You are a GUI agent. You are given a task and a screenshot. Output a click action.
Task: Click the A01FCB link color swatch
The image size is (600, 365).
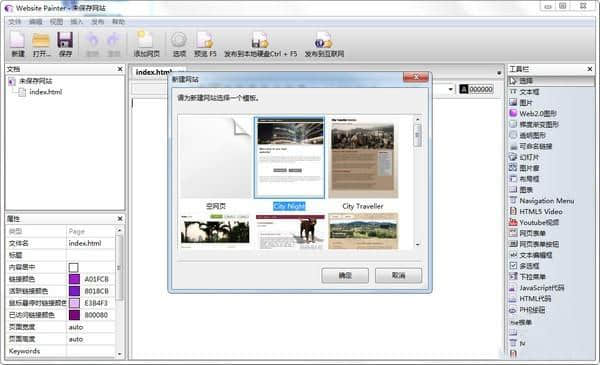pyautogui.click(x=74, y=279)
